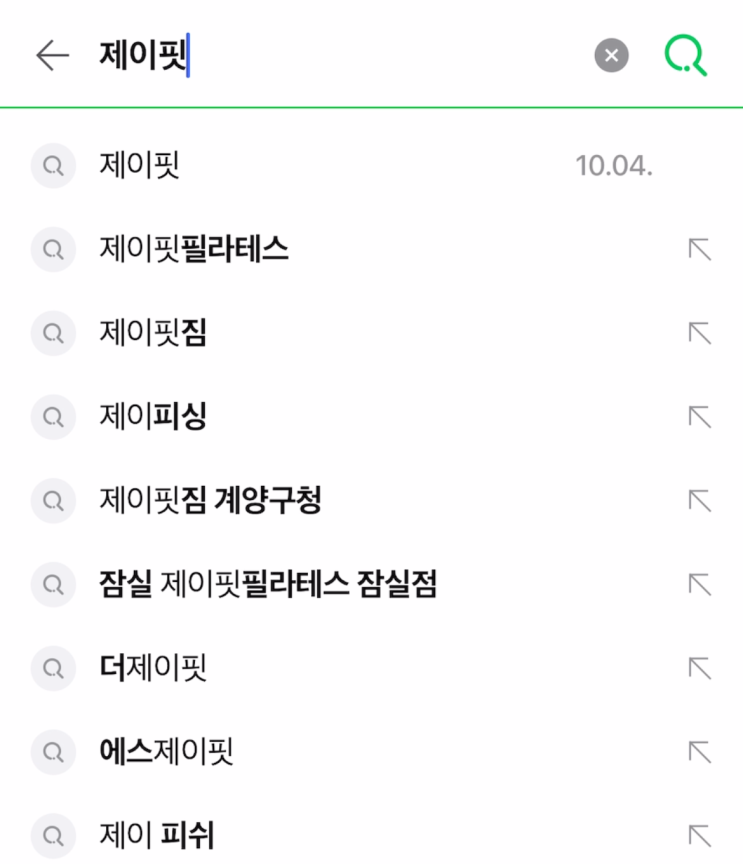Tap the fill arrow next to 더제이핏

pyautogui.click(x=699, y=667)
